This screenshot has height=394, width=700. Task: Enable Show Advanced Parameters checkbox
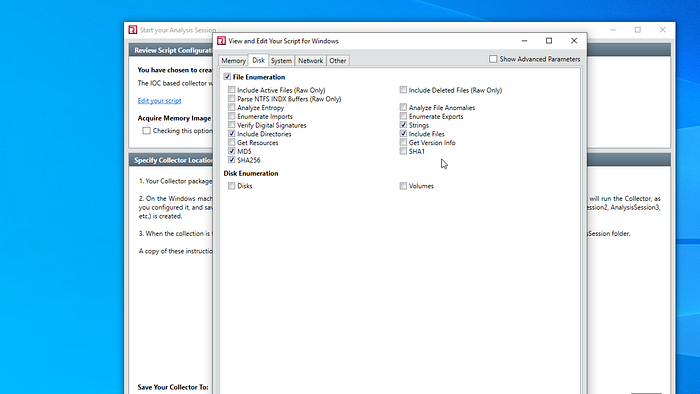[493, 59]
